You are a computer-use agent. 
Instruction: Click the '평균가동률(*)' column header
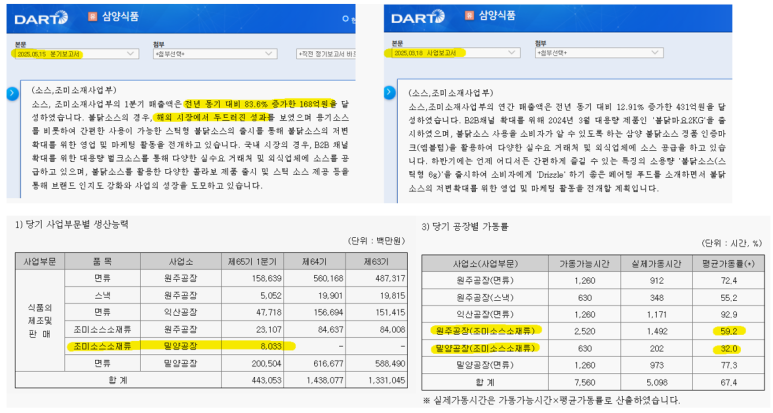click(x=728, y=264)
